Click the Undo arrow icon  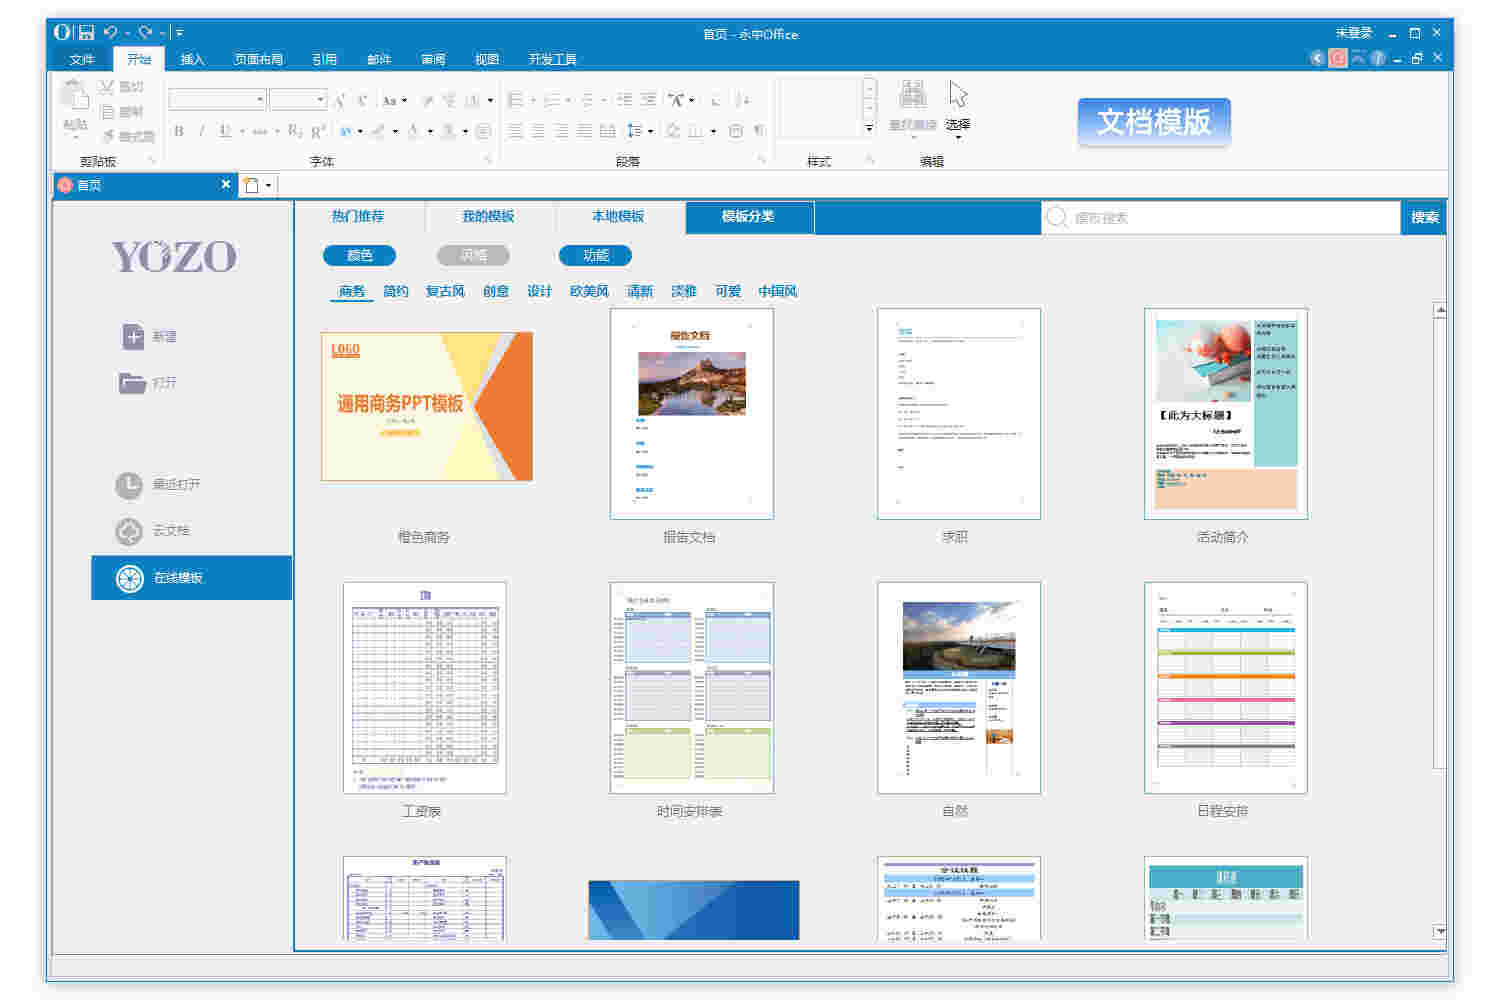click(x=111, y=33)
